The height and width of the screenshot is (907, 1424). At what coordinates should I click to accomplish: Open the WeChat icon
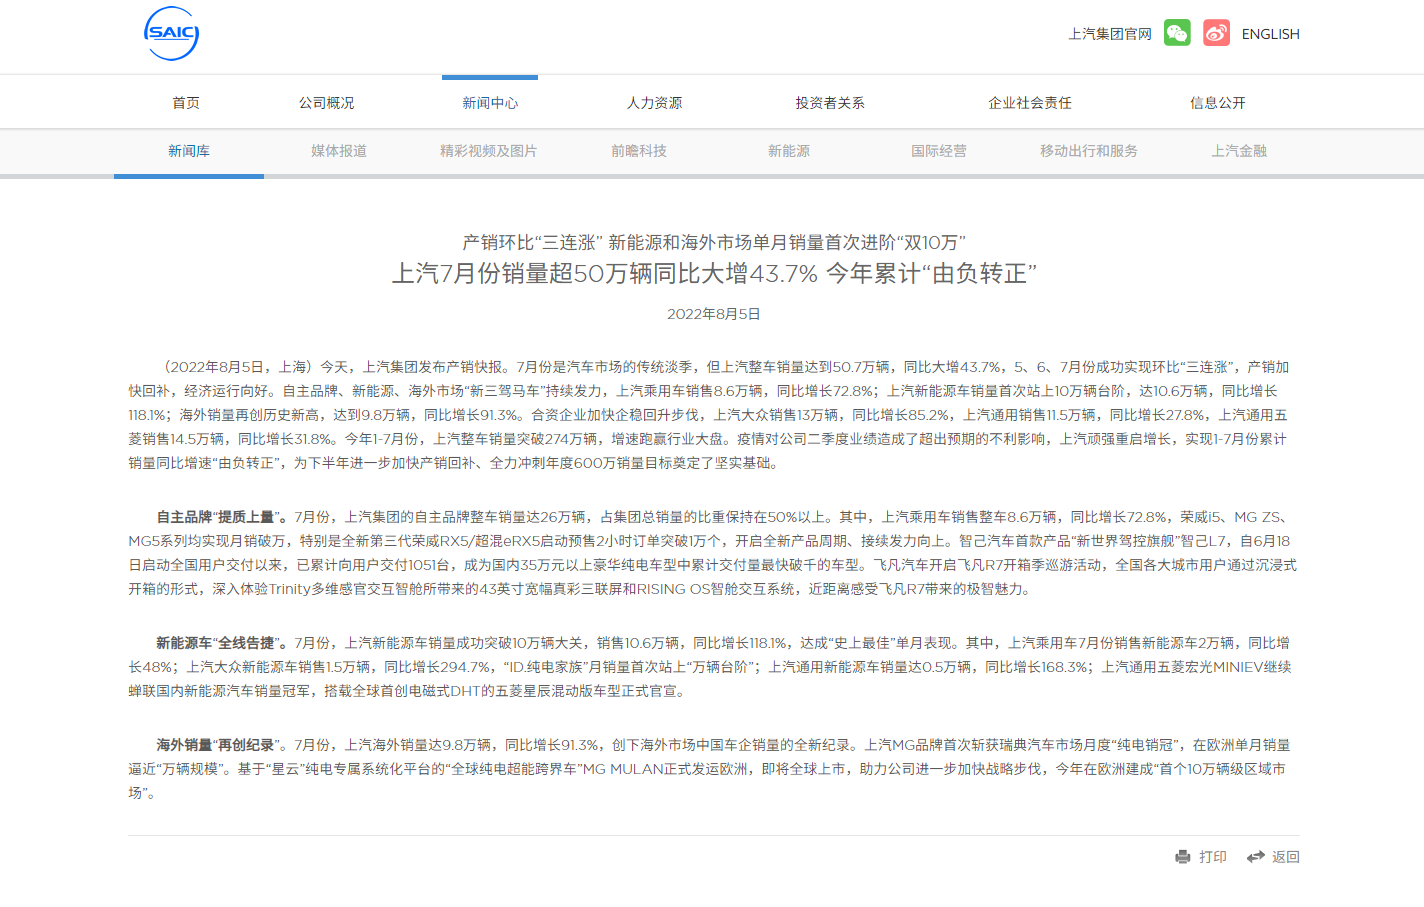pyautogui.click(x=1177, y=33)
